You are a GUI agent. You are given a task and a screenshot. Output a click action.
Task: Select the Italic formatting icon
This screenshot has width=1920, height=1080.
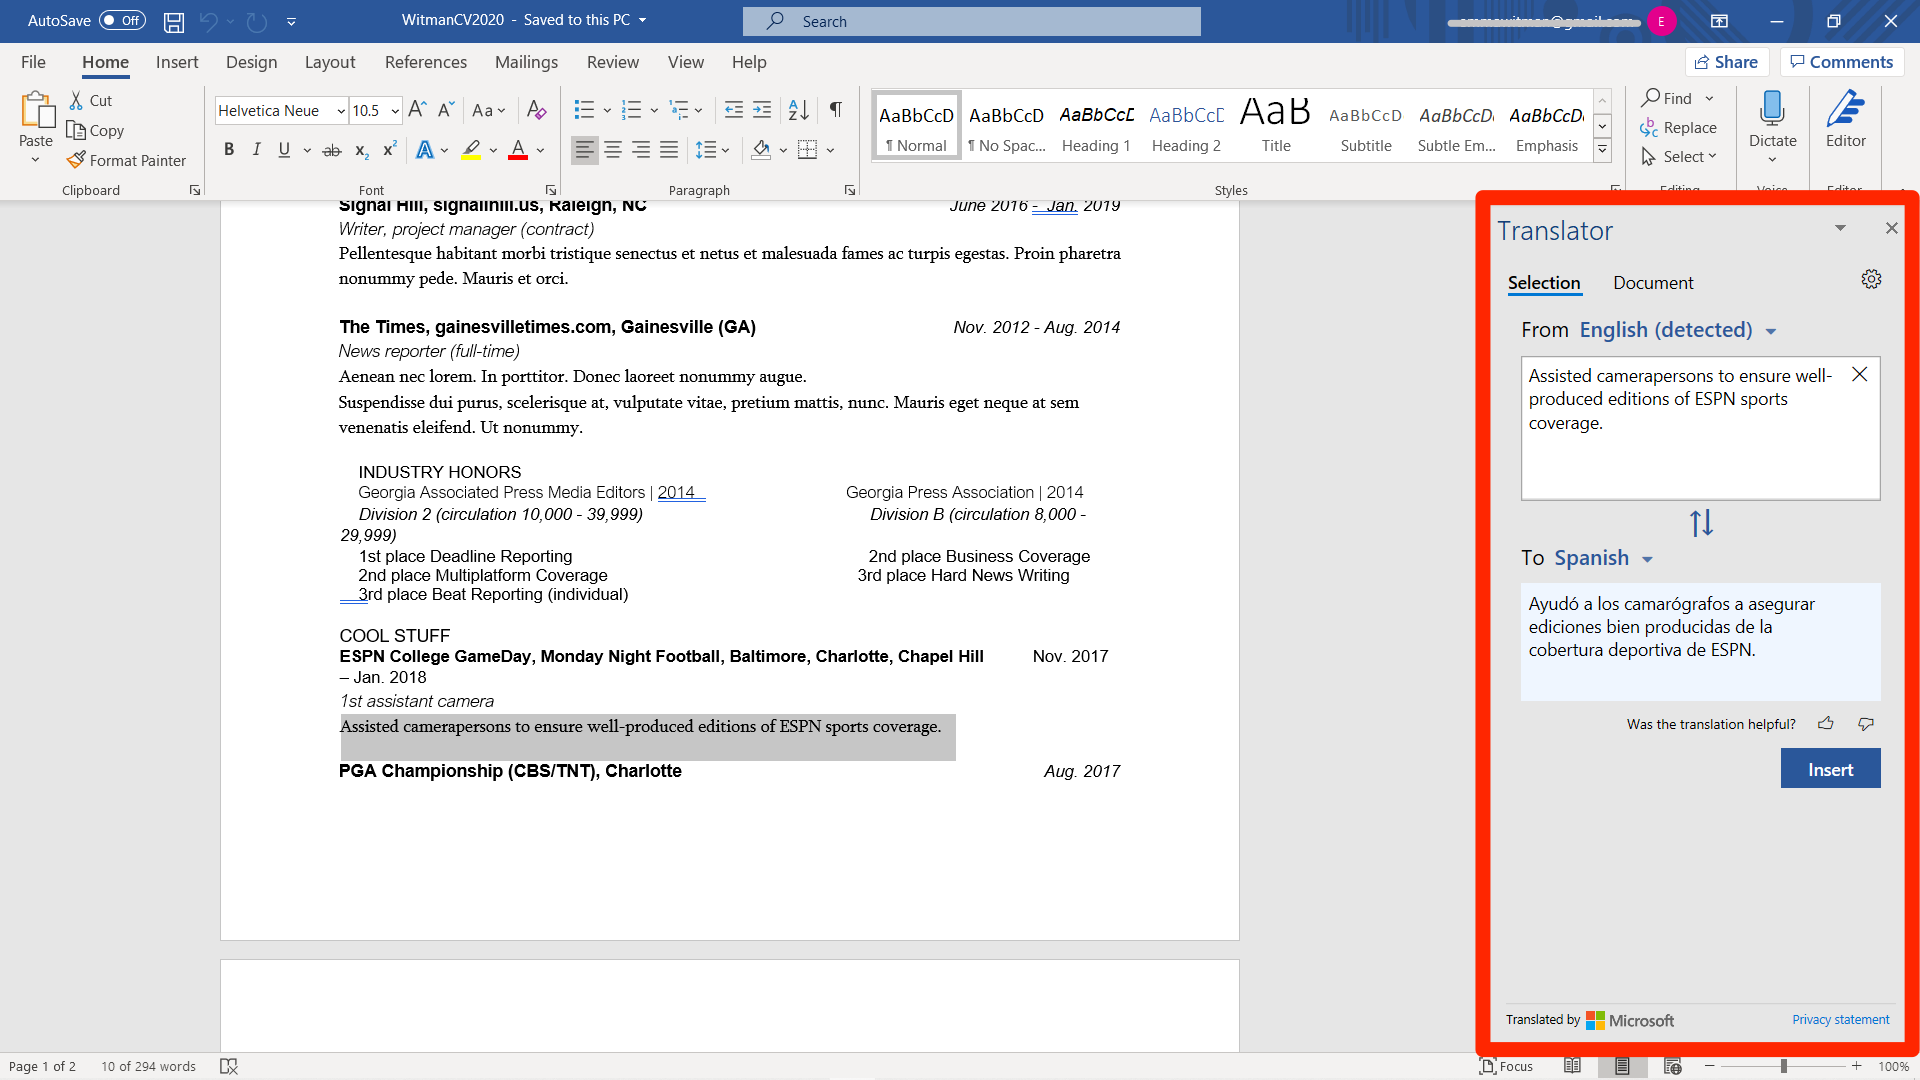(x=256, y=149)
